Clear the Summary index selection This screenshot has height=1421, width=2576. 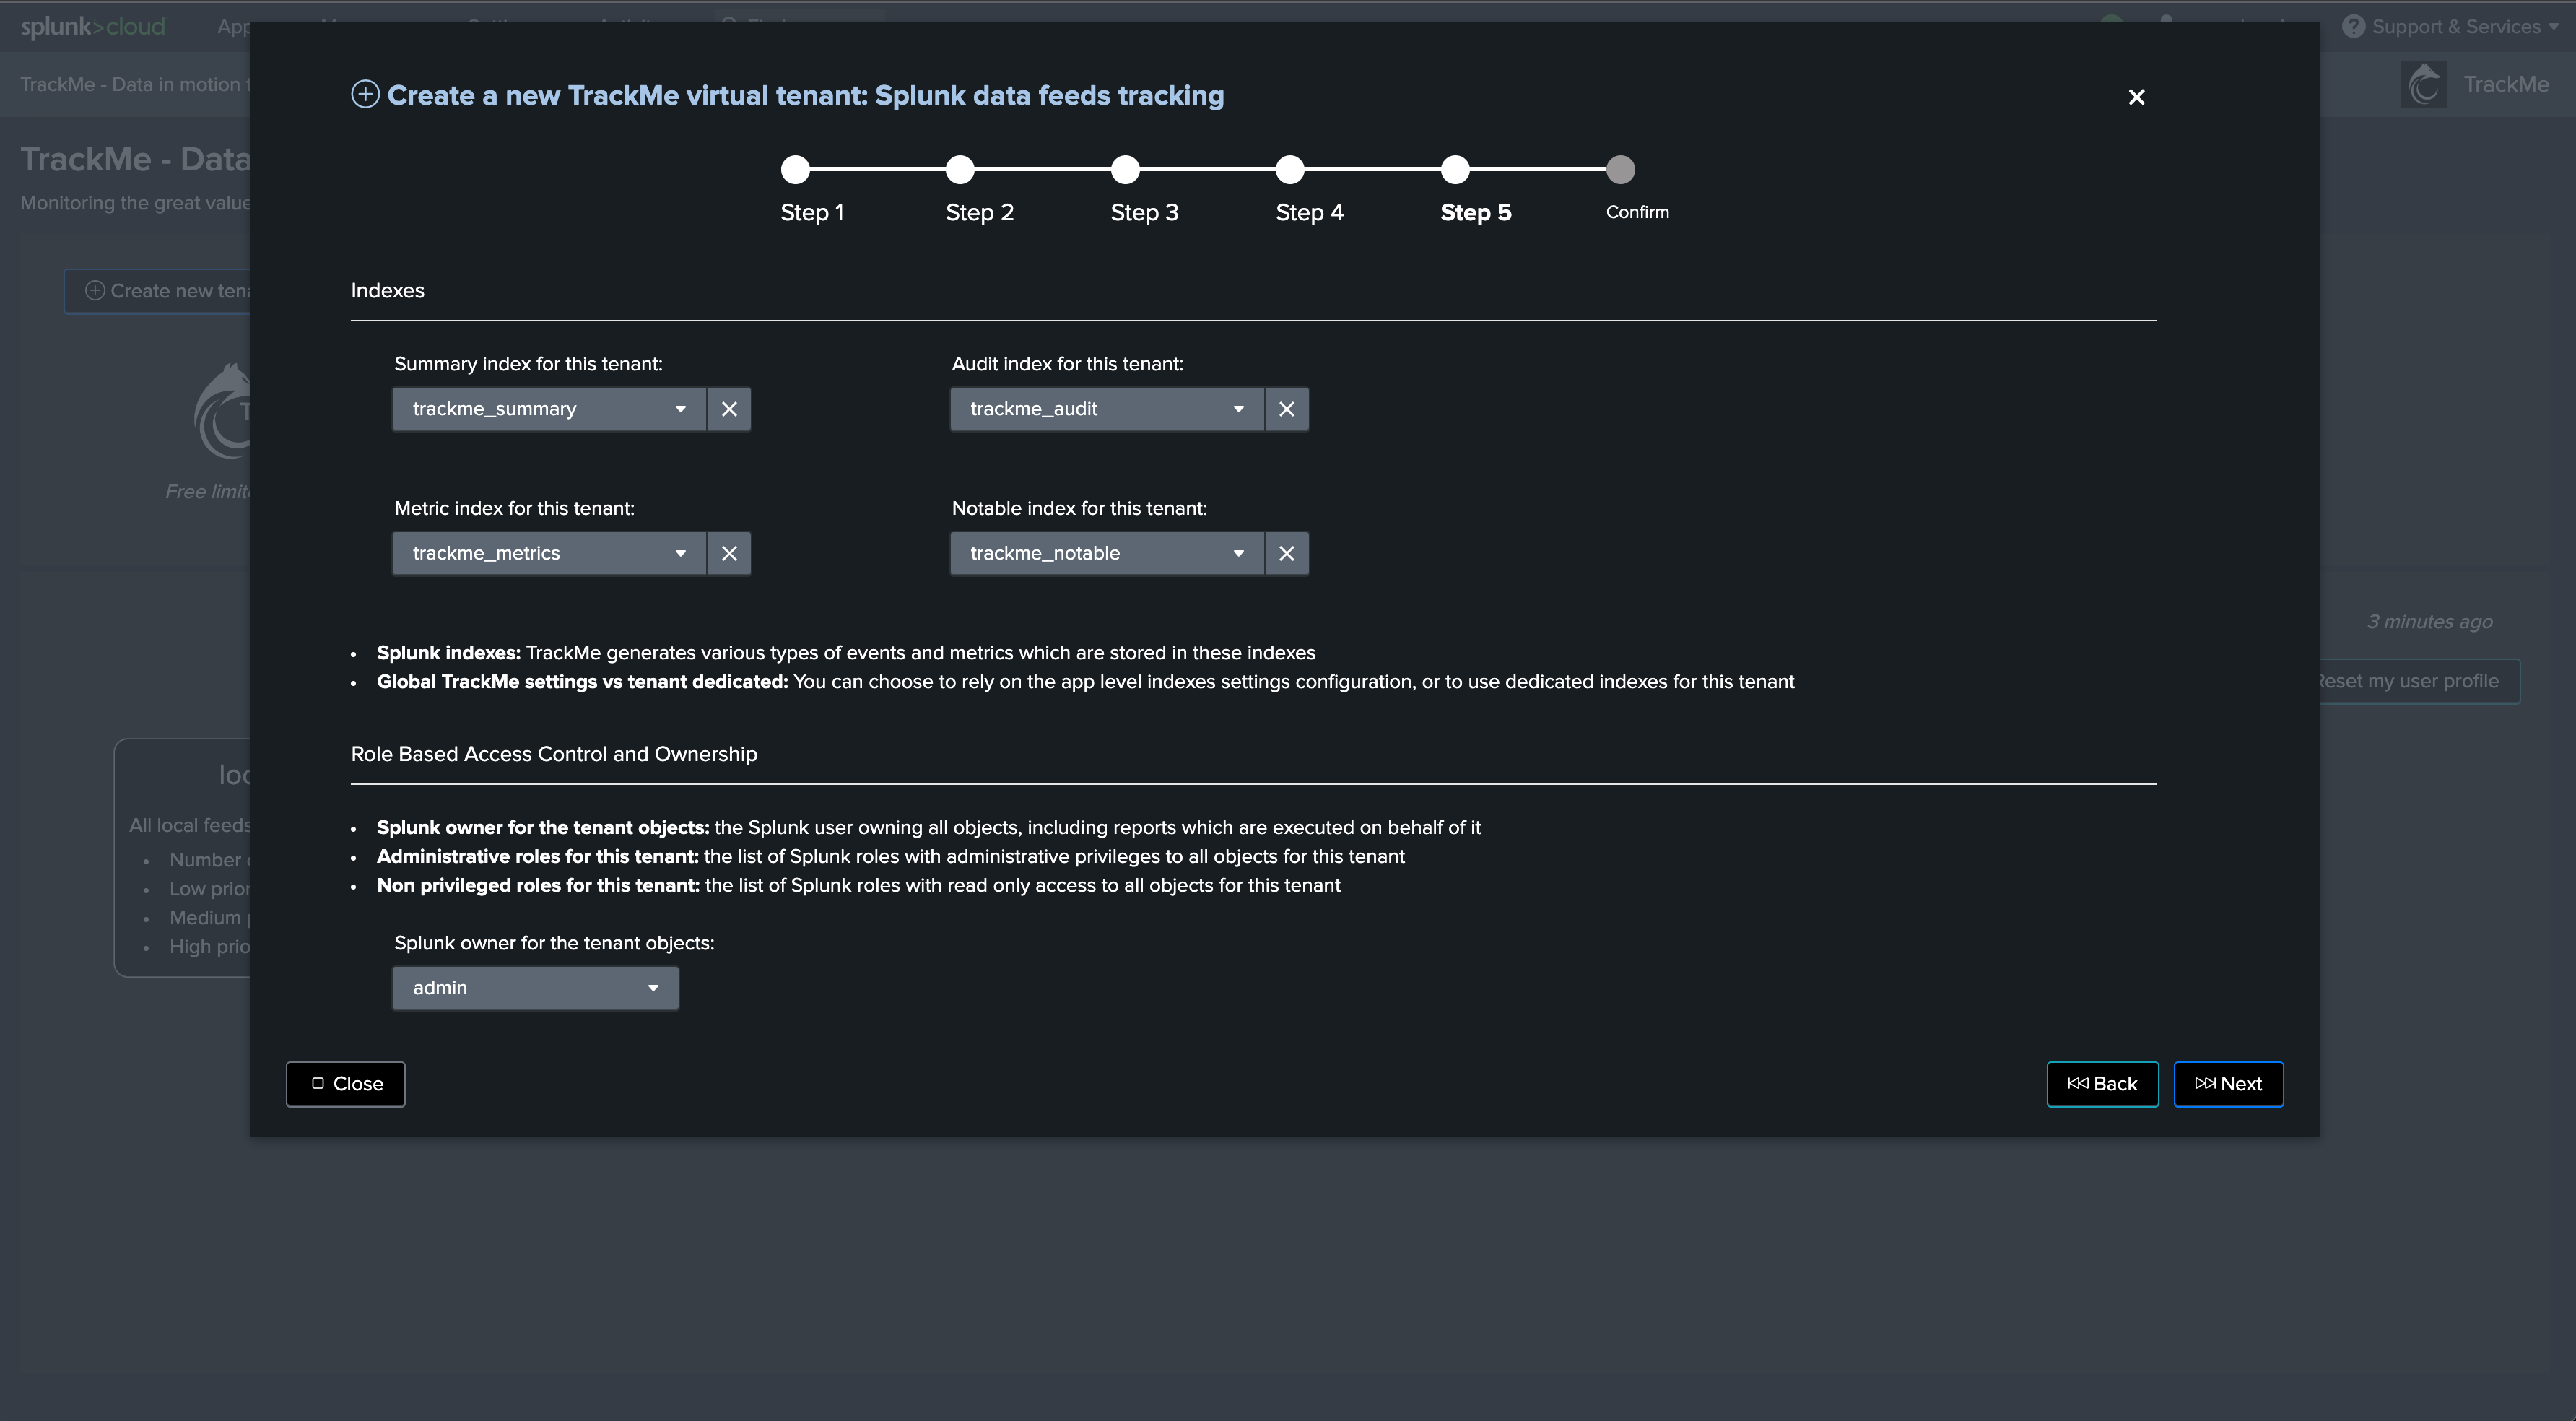coord(729,409)
